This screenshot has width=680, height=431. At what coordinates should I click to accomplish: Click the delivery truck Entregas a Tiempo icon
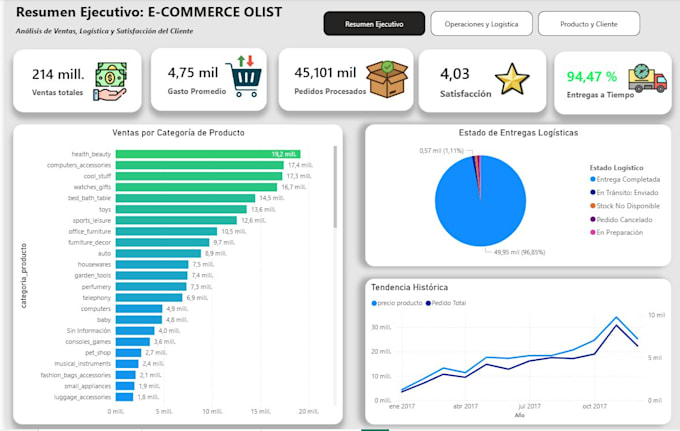click(x=647, y=78)
